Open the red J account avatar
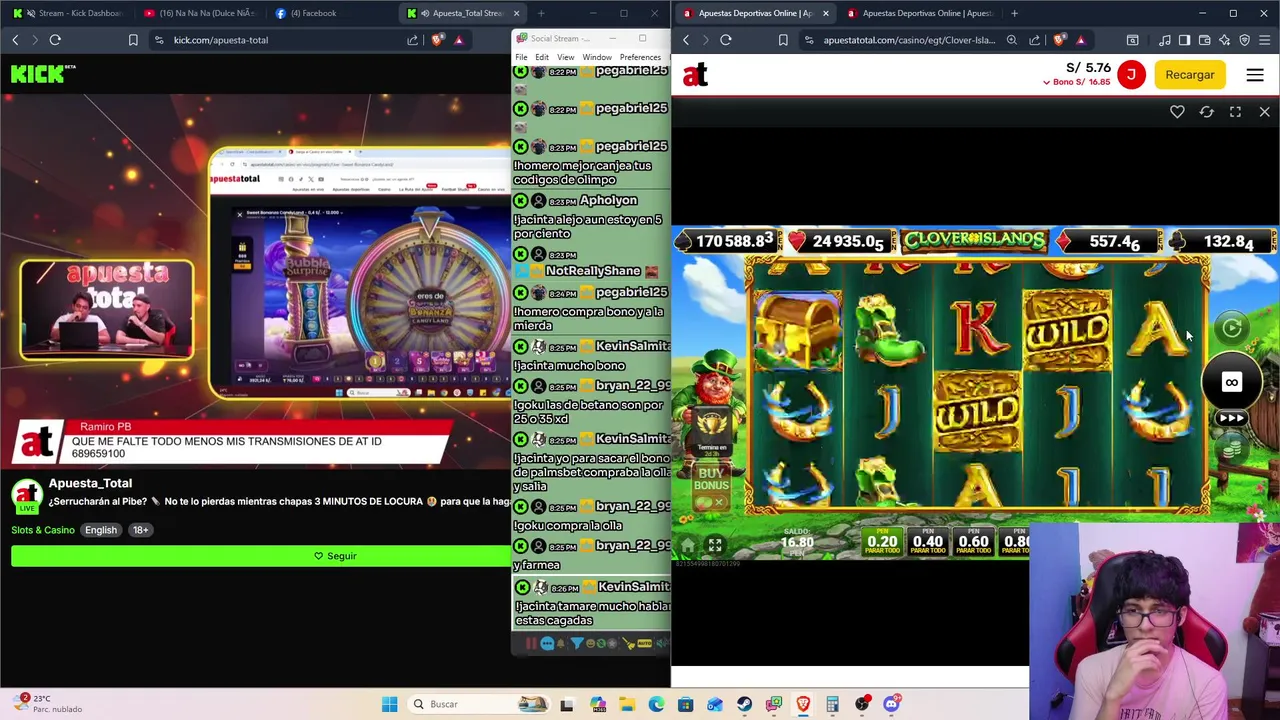 click(x=1131, y=75)
